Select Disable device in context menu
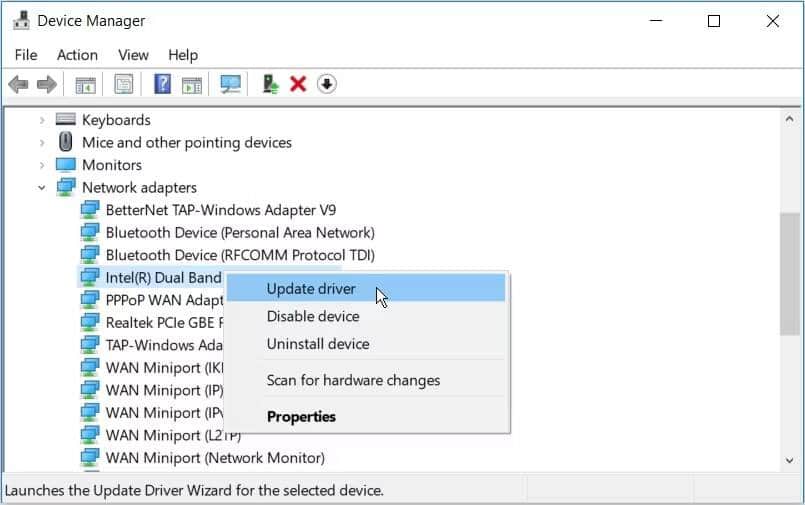 tap(313, 316)
